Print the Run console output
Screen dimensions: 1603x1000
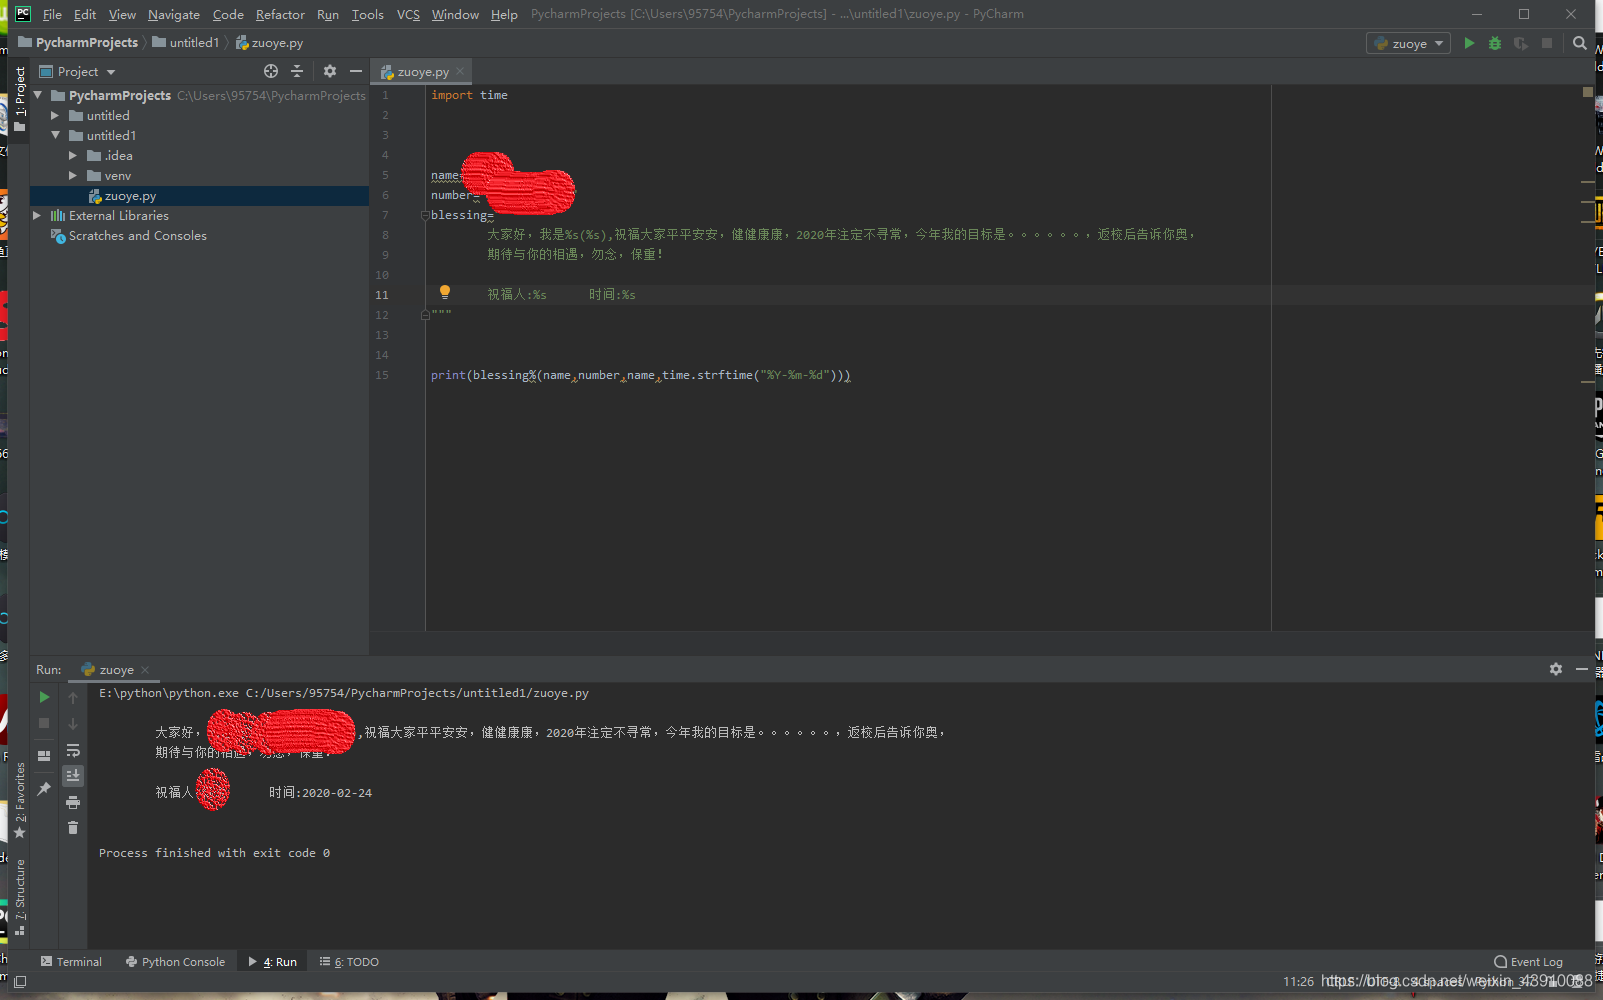(x=73, y=802)
